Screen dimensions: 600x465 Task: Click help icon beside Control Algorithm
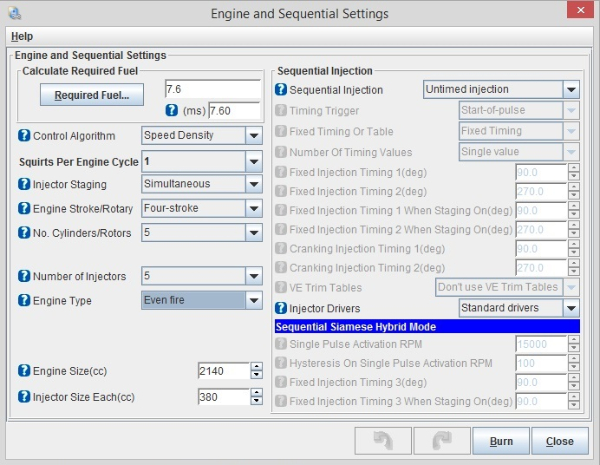tap(25, 135)
